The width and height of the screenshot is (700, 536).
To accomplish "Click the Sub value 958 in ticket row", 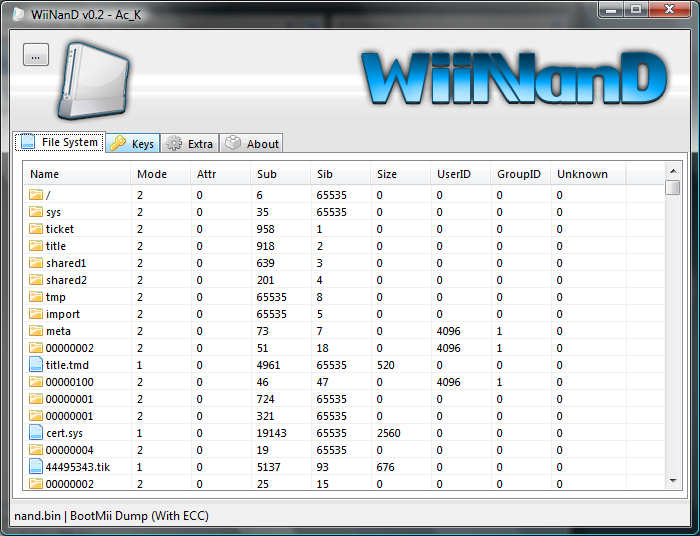I will pyautogui.click(x=265, y=229).
